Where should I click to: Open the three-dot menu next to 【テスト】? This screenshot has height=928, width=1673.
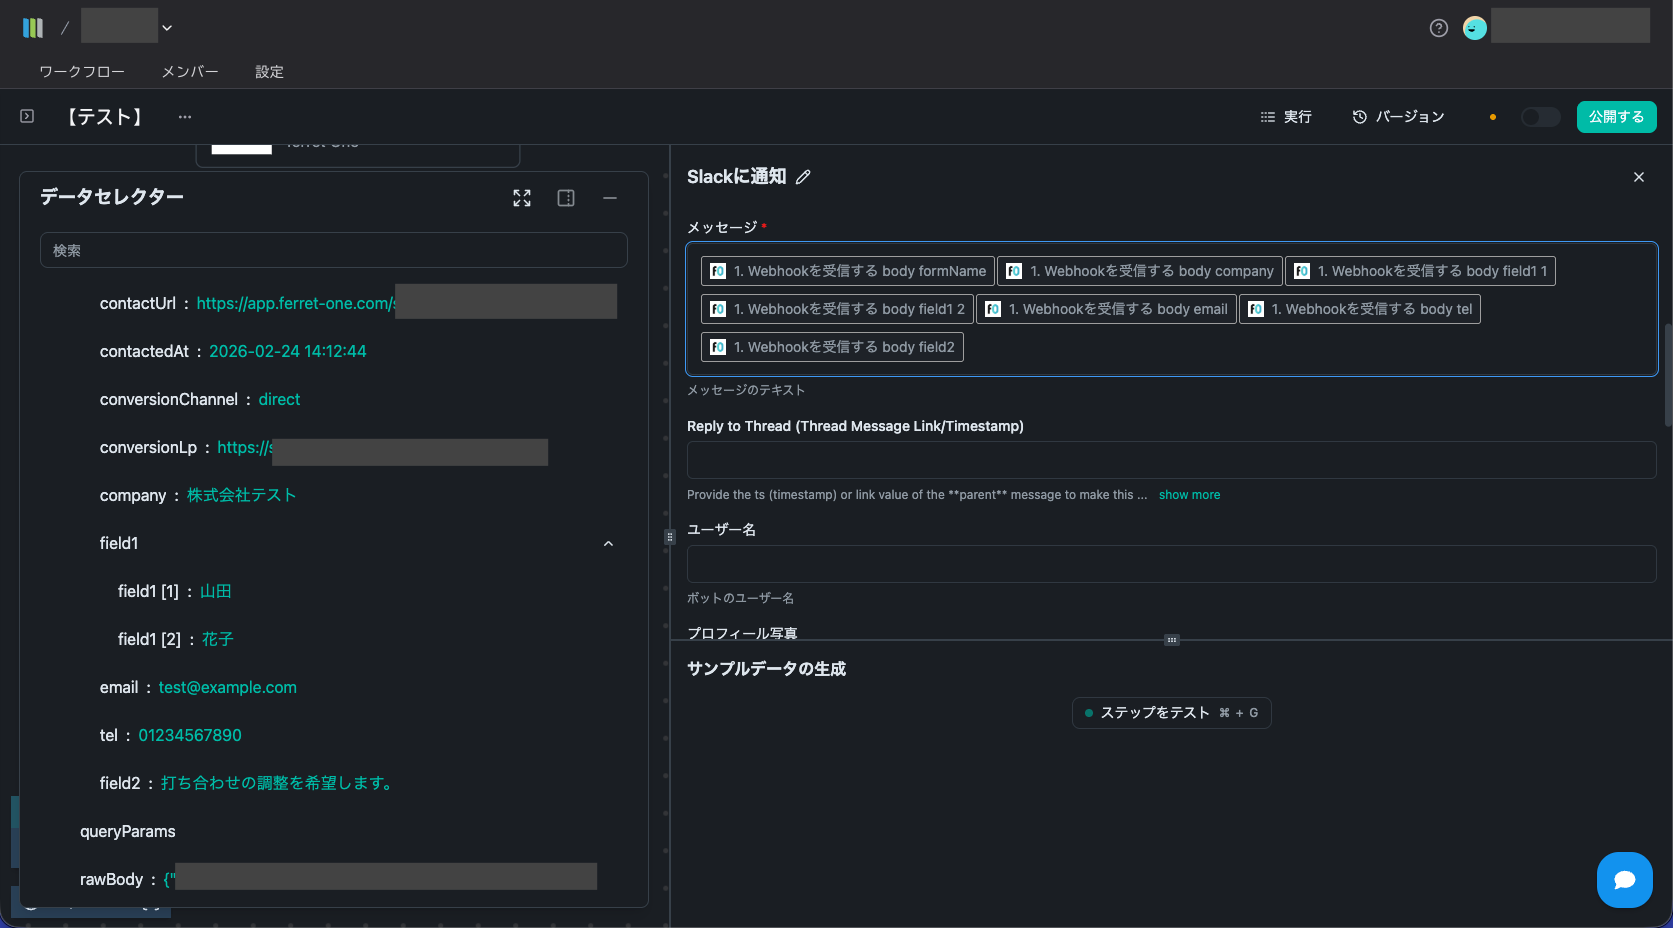(185, 117)
